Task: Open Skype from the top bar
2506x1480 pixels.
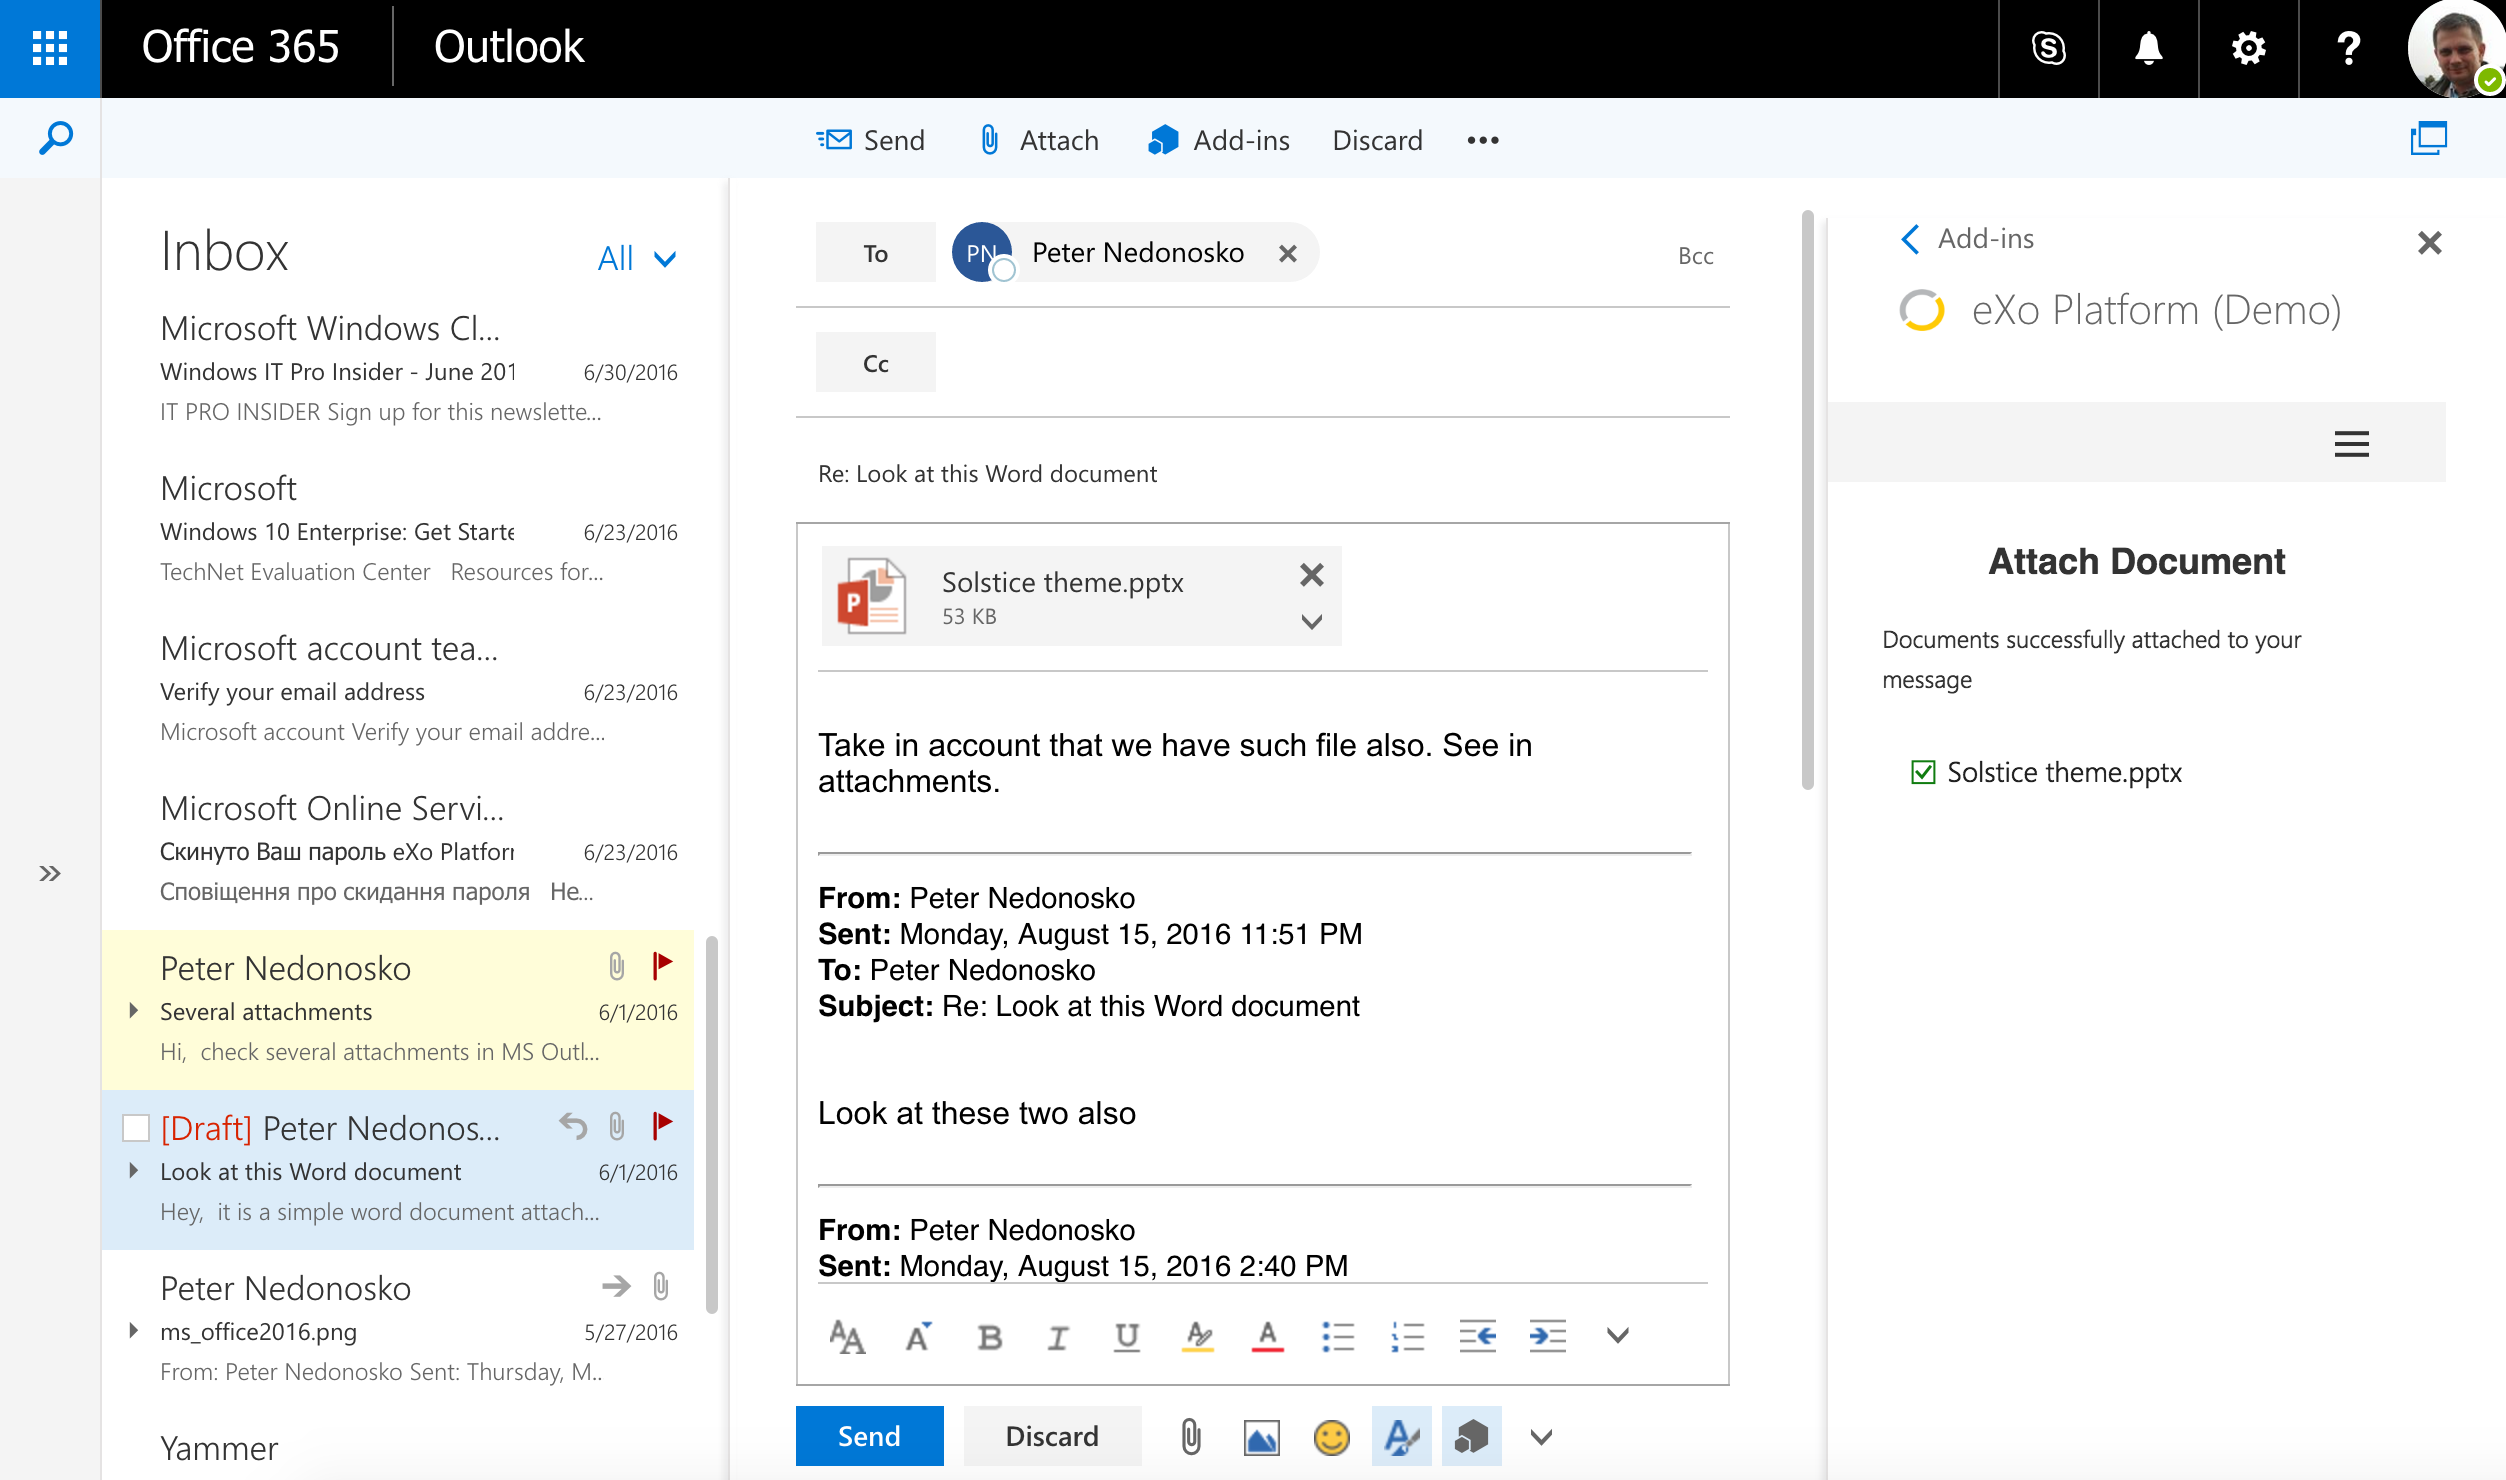Action: (2048, 48)
